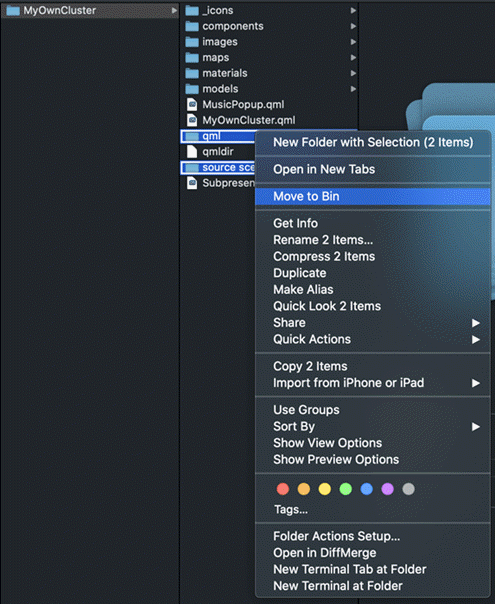Choose Move to Bin
The height and width of the screenshot is (604, 495).
(373, 196)
